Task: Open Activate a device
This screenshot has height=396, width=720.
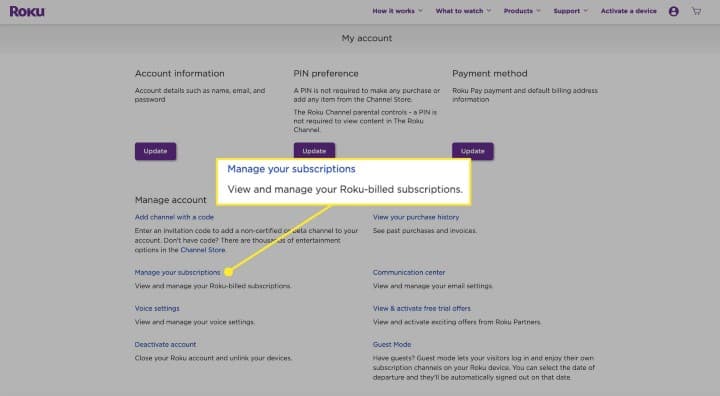Action: click(629, 11)
